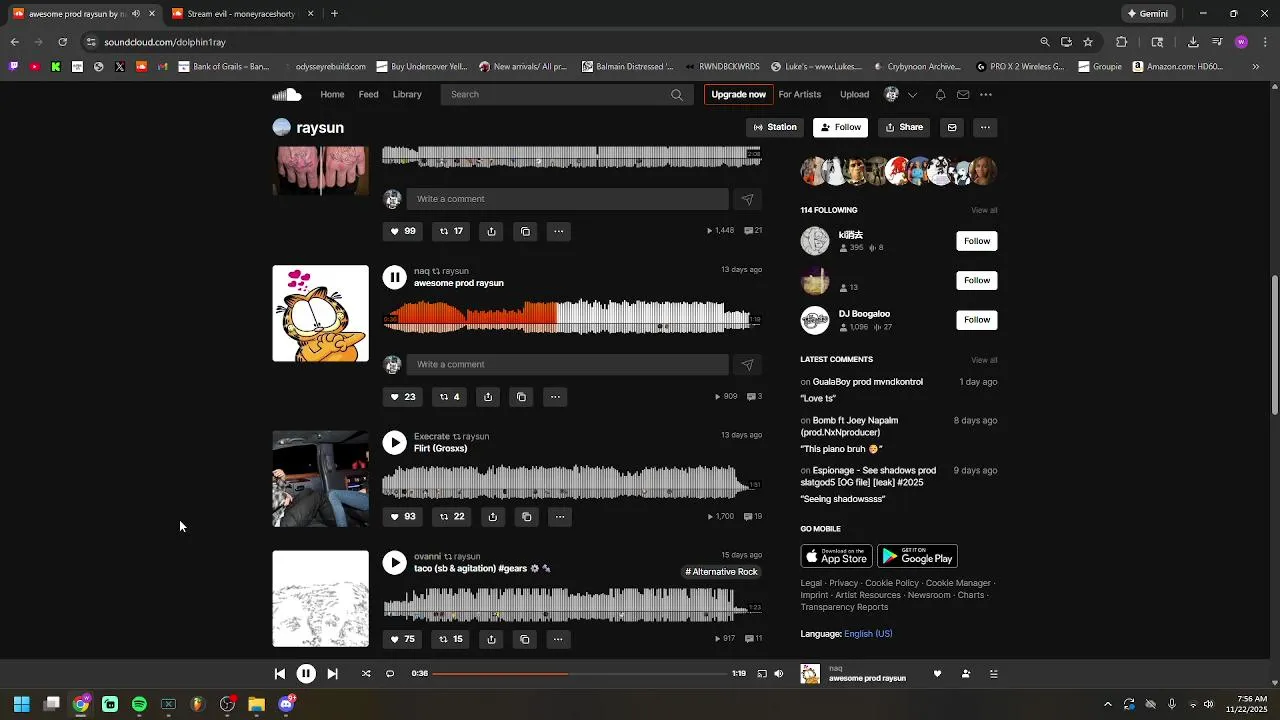Send raysun a message via envelope button
The image size is (1280, 720).
(952, 127)
